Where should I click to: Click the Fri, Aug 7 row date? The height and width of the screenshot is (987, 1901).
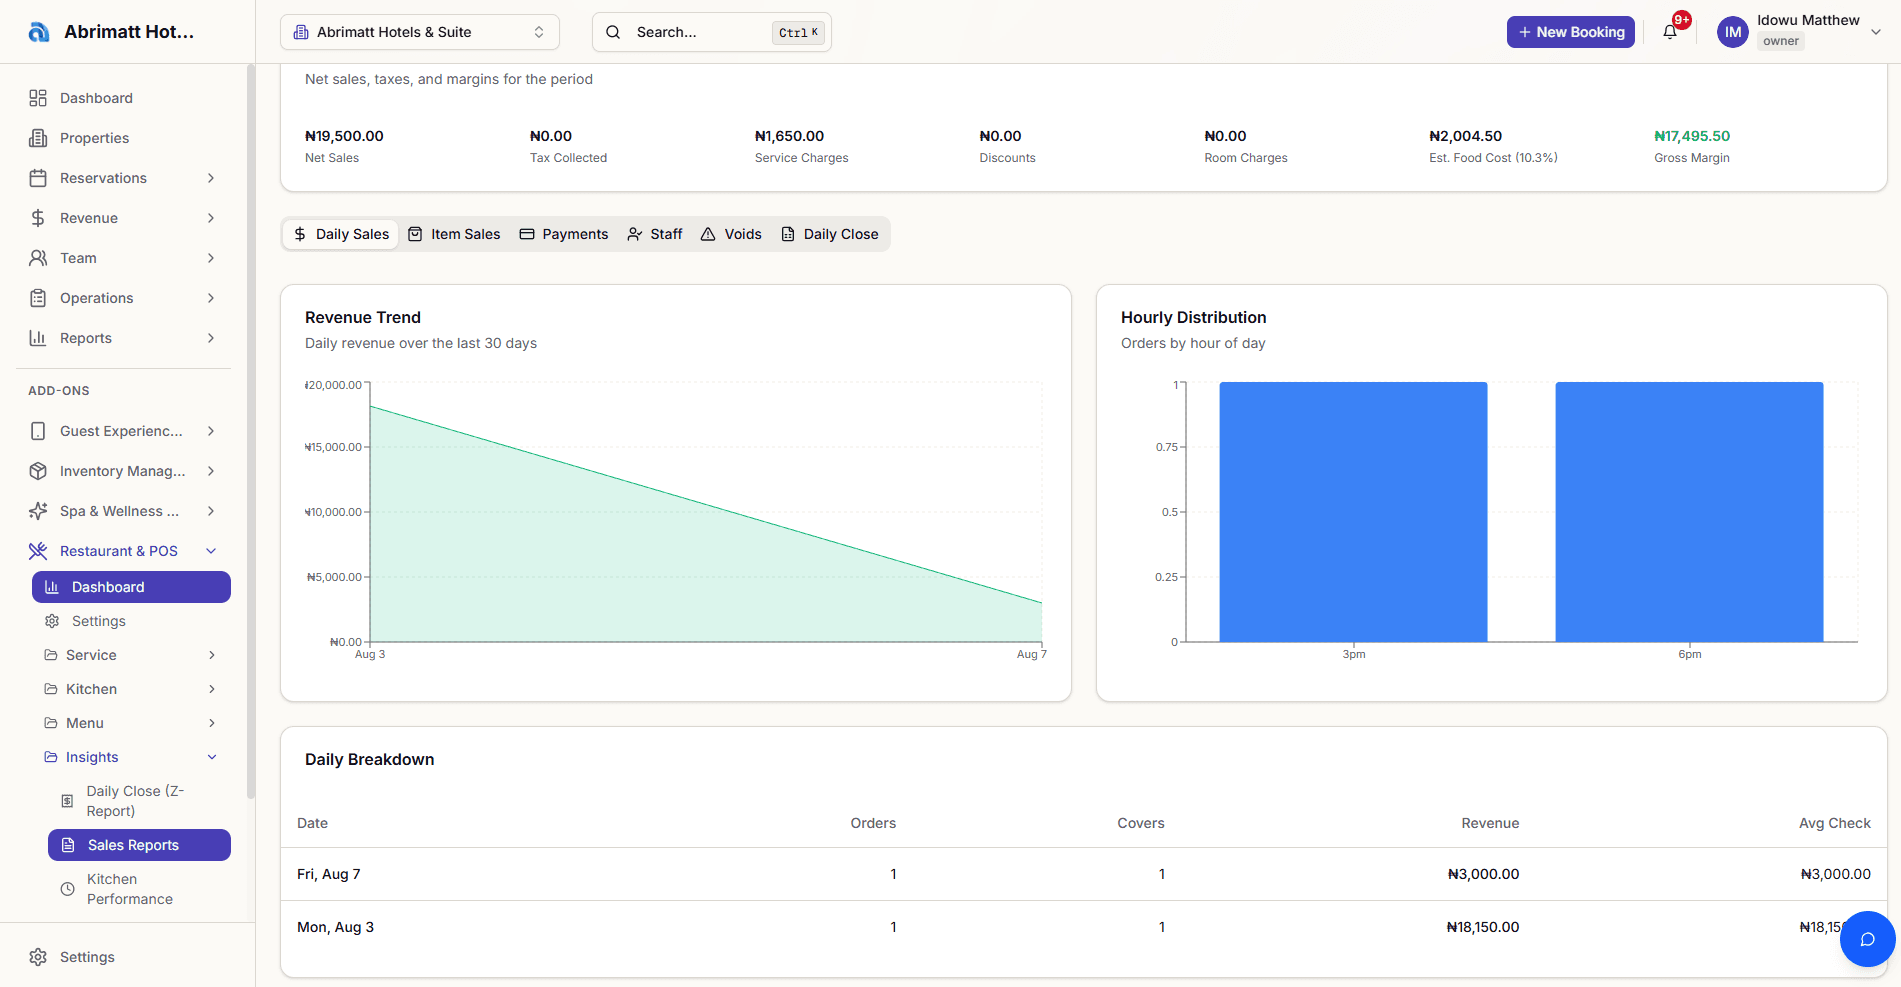coord(329,874)
